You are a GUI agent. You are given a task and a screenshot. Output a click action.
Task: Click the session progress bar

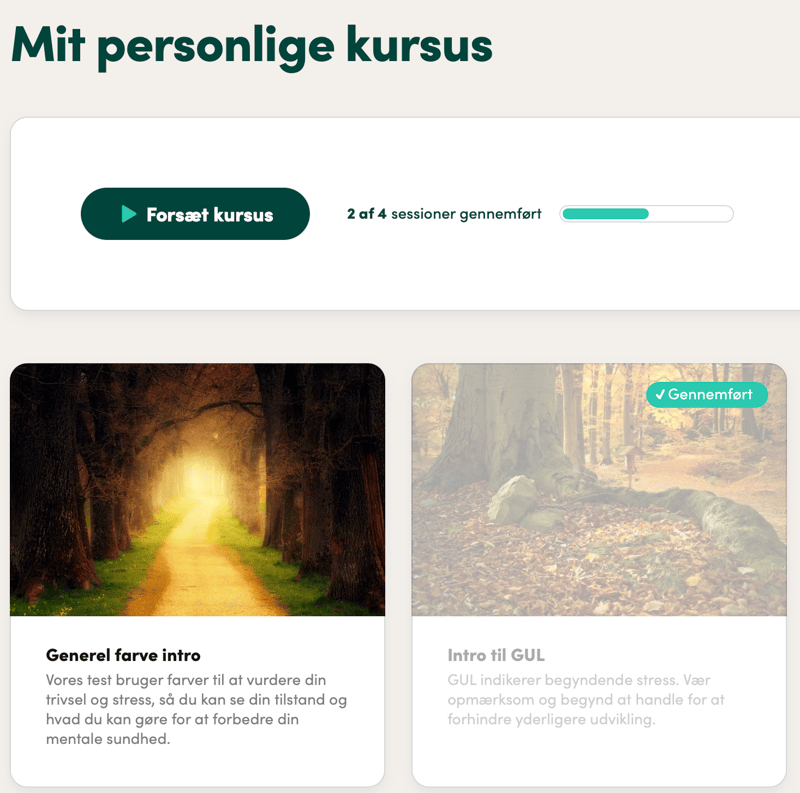646,214
